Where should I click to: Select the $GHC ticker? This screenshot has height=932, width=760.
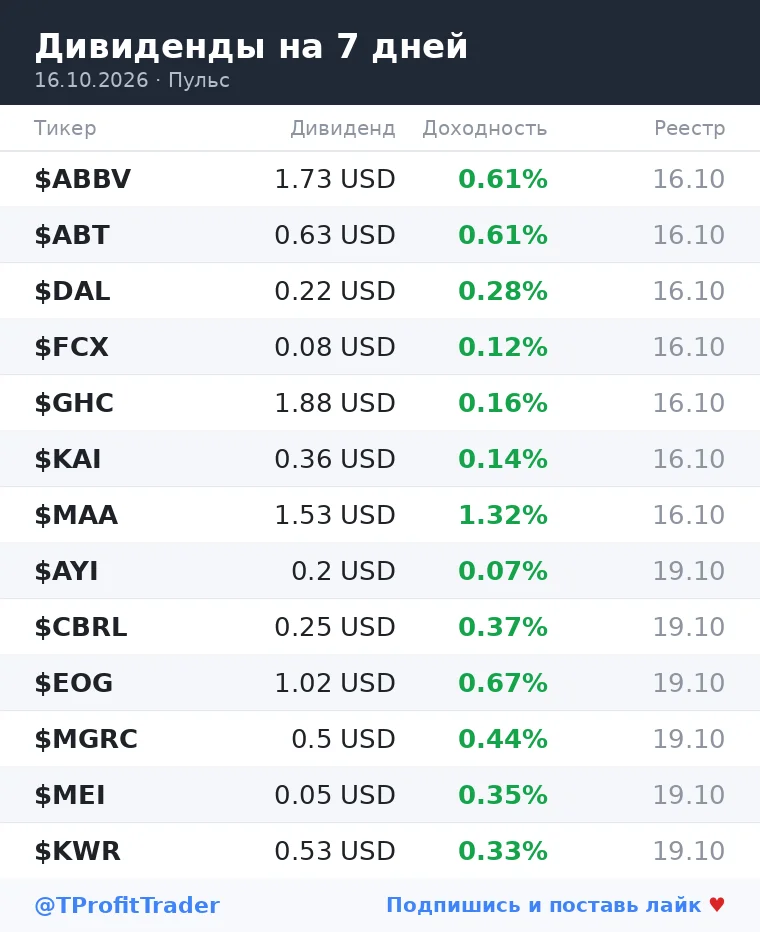click(x=74, y=403)
